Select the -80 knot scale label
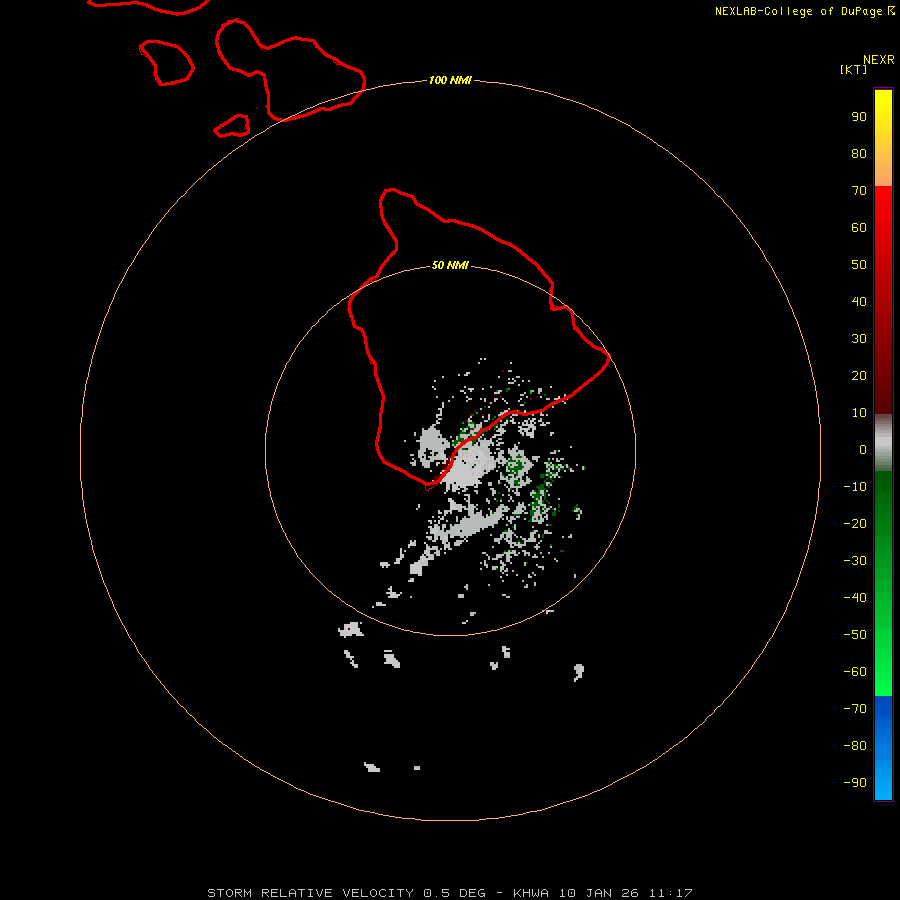The width and height of the screenshot is (900, 900). pyautogui.click(x=855, y=746)
